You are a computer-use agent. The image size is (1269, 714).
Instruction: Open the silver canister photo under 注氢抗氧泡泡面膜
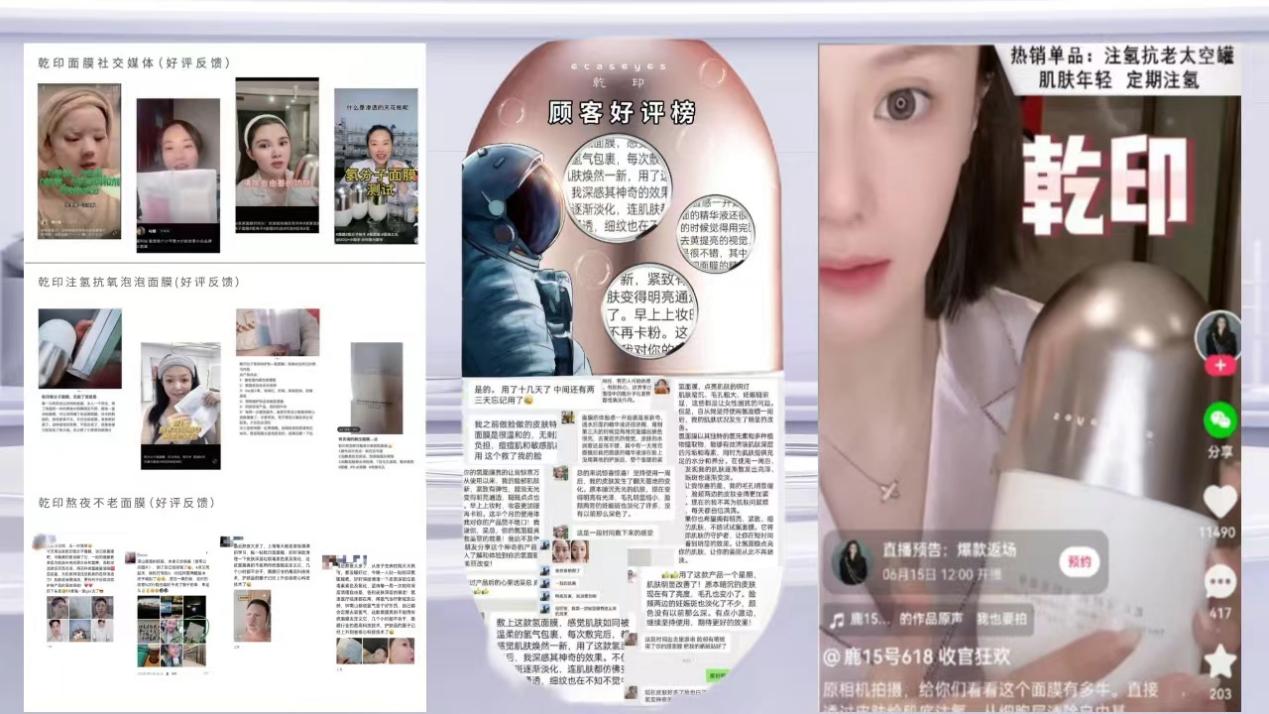pyautogui.click(x=79, y=348)
